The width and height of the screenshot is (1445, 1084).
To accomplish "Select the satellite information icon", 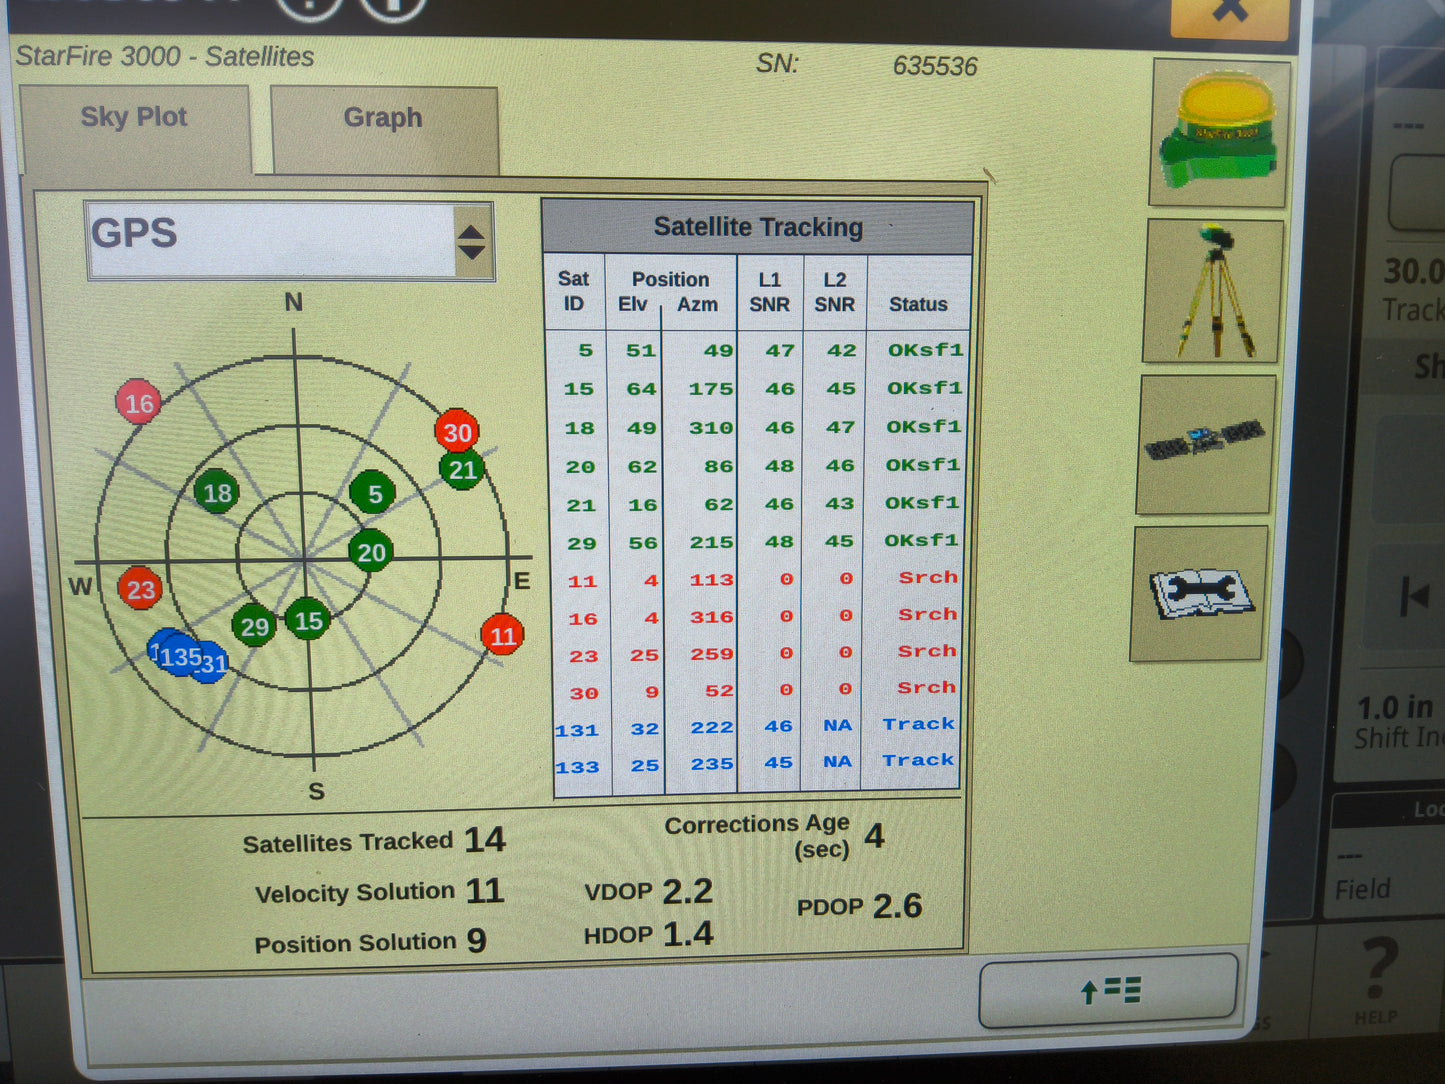I will 1206,444.
